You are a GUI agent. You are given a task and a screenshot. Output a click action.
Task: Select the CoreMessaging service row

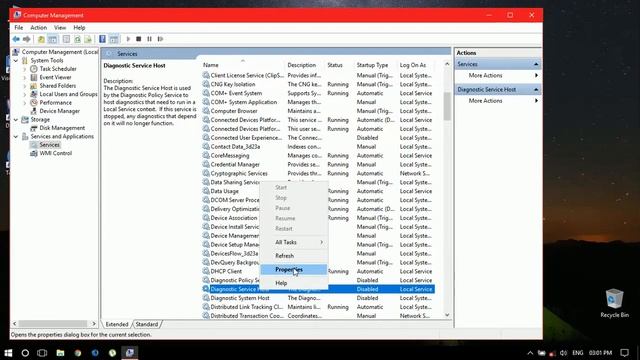(x=318, y=156)
